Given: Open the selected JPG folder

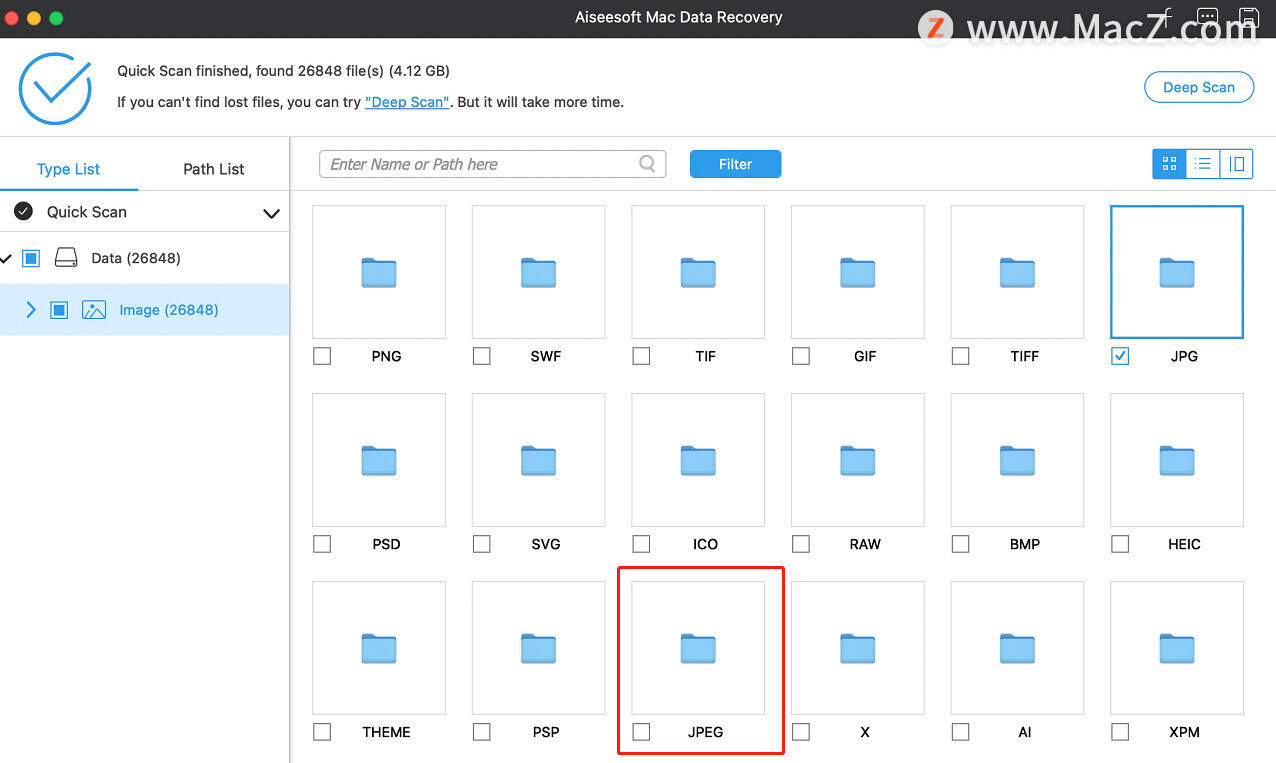Looking at the screenshot, I should pos(1177,272).
